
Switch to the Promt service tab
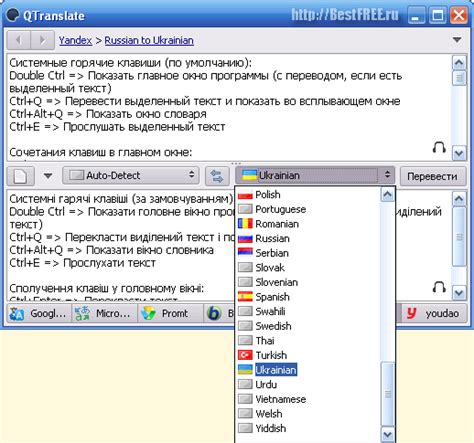170,313
